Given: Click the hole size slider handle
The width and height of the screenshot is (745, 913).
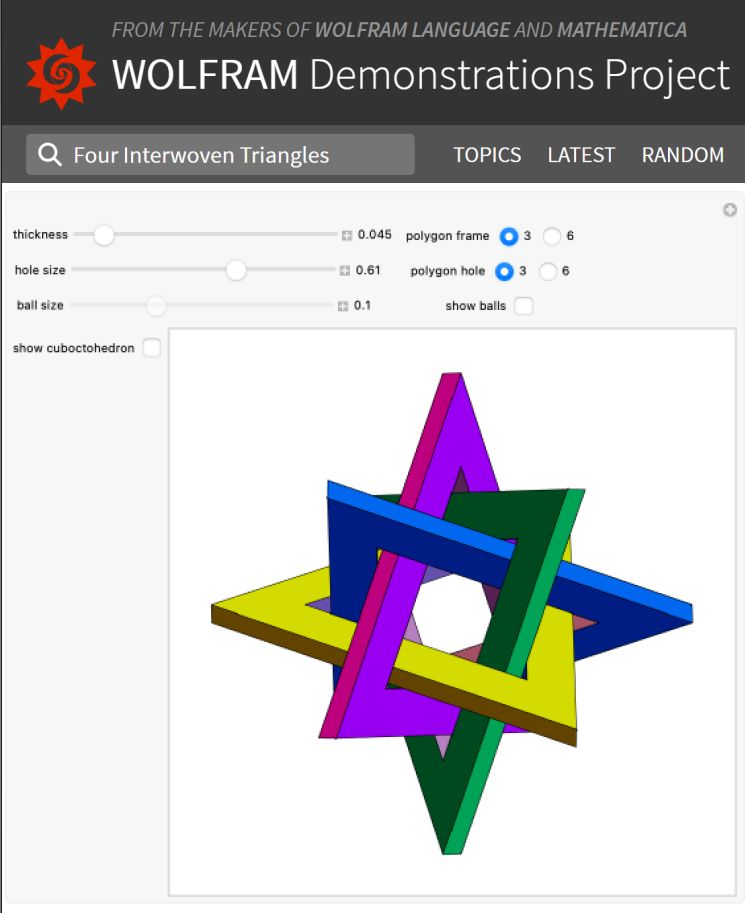Looking at the screenshot, I should coord(236,270).
